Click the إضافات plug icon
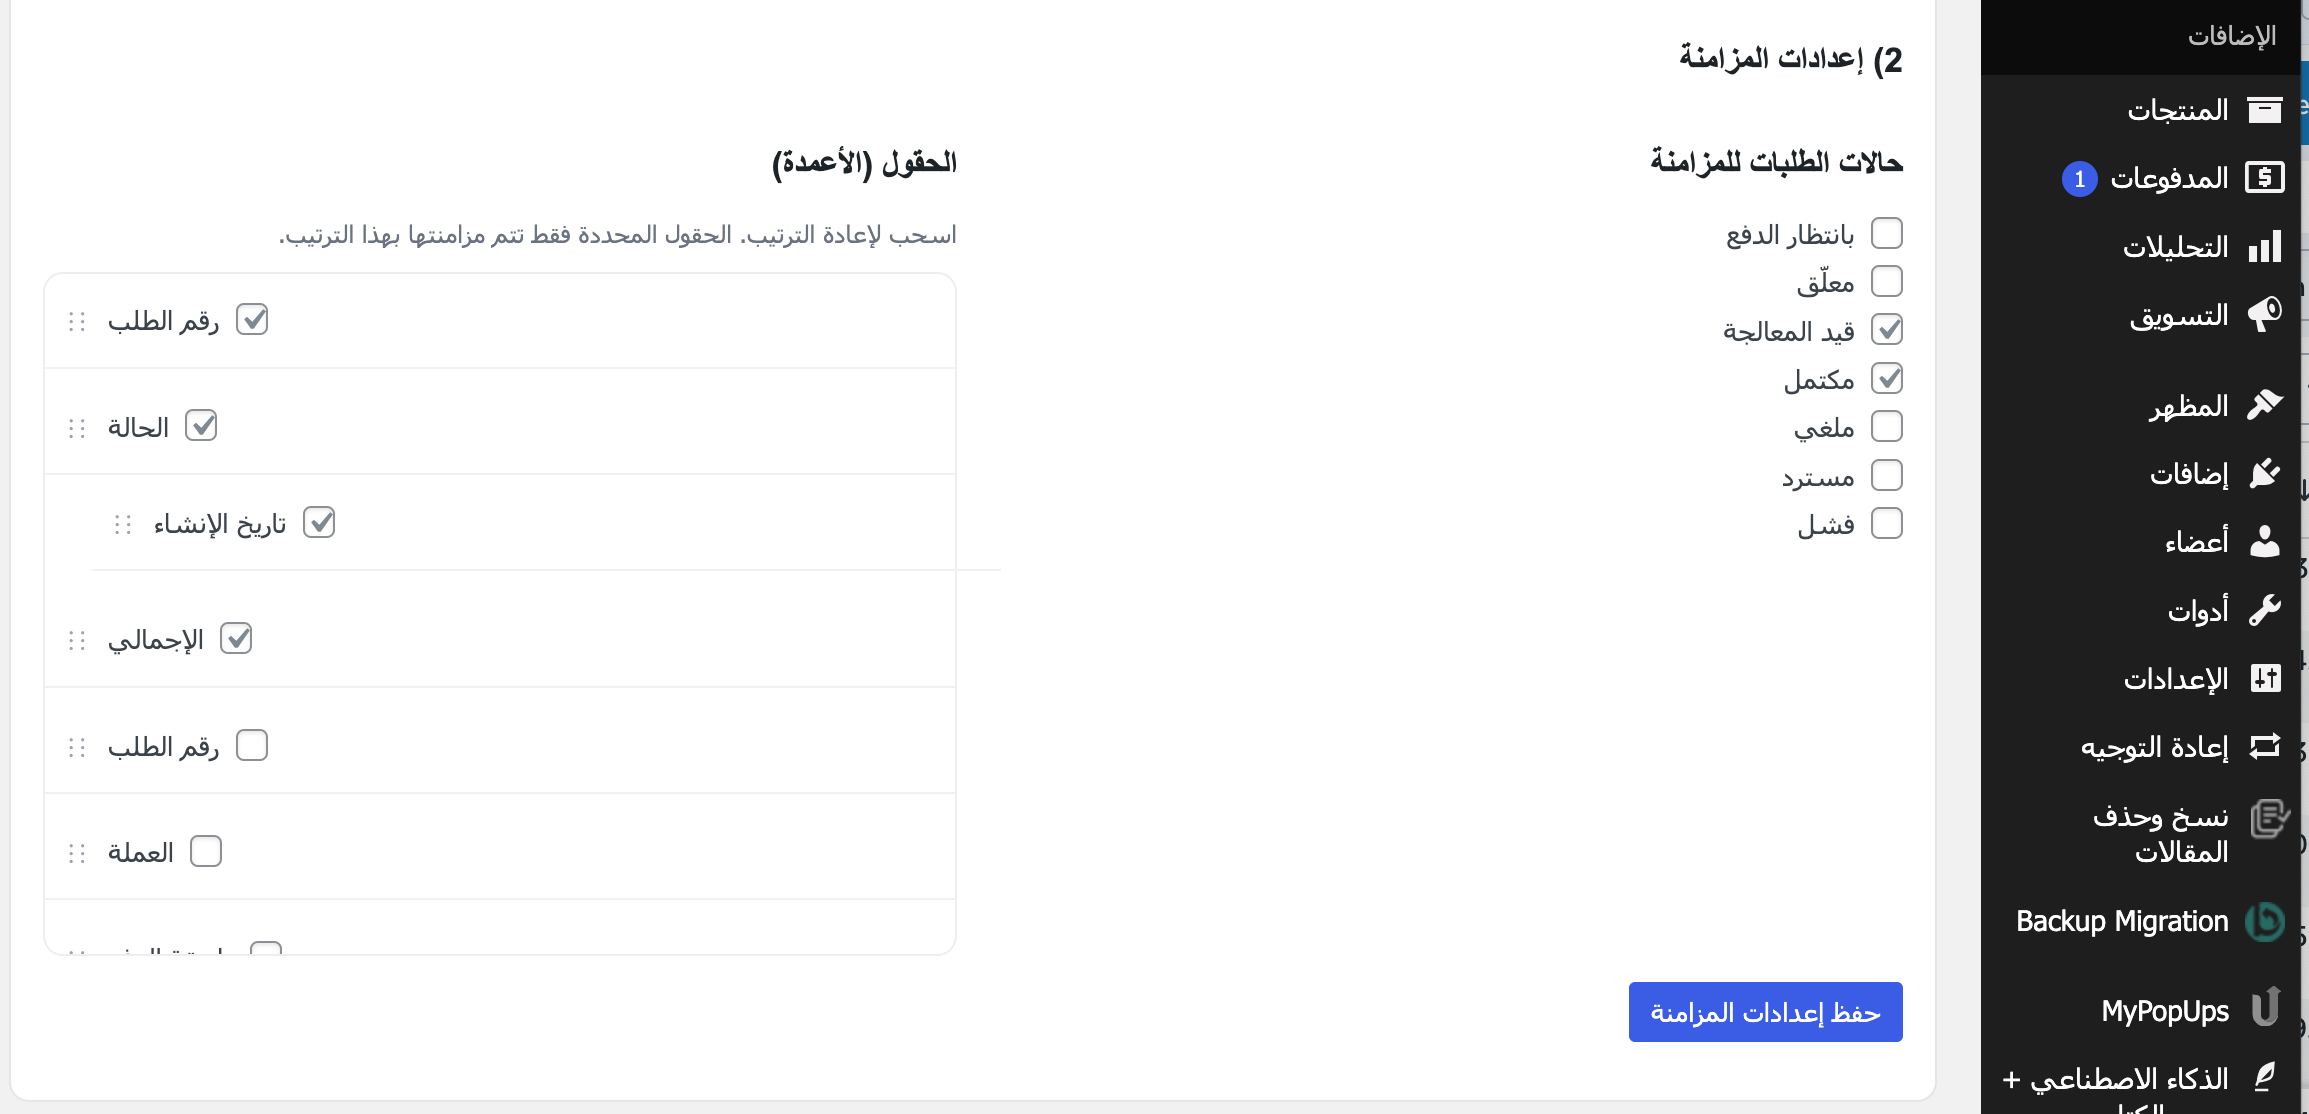2309x1114 pixels. tap(2264, 473)
